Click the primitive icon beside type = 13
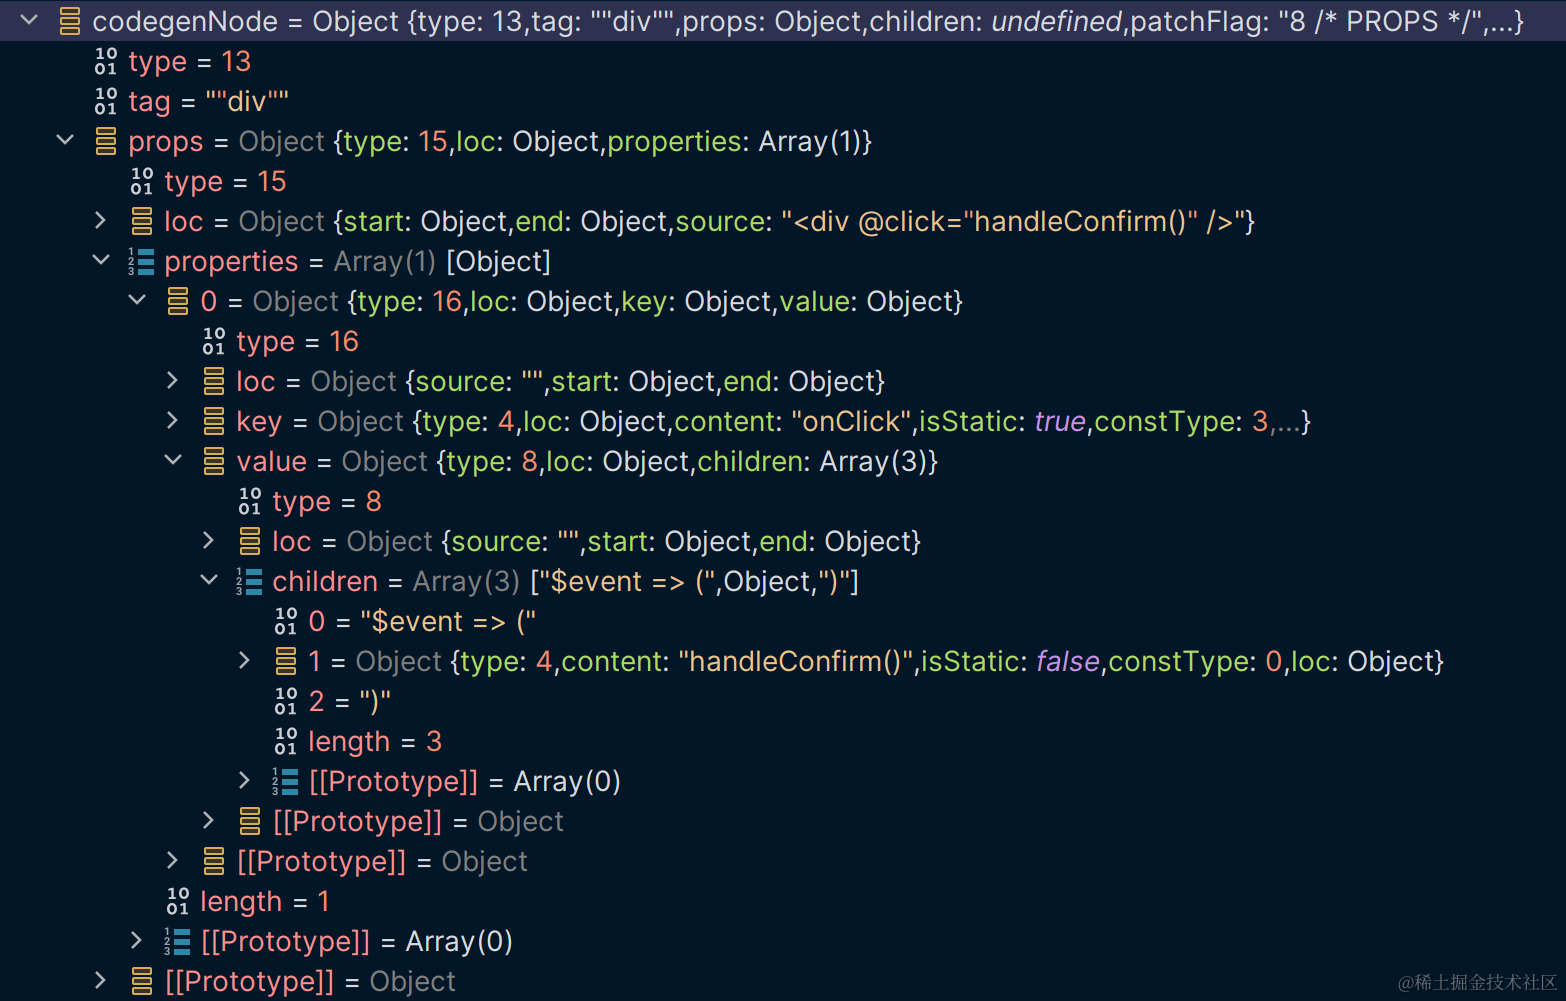The image size is (1566, 1001). tap(106, 61)
